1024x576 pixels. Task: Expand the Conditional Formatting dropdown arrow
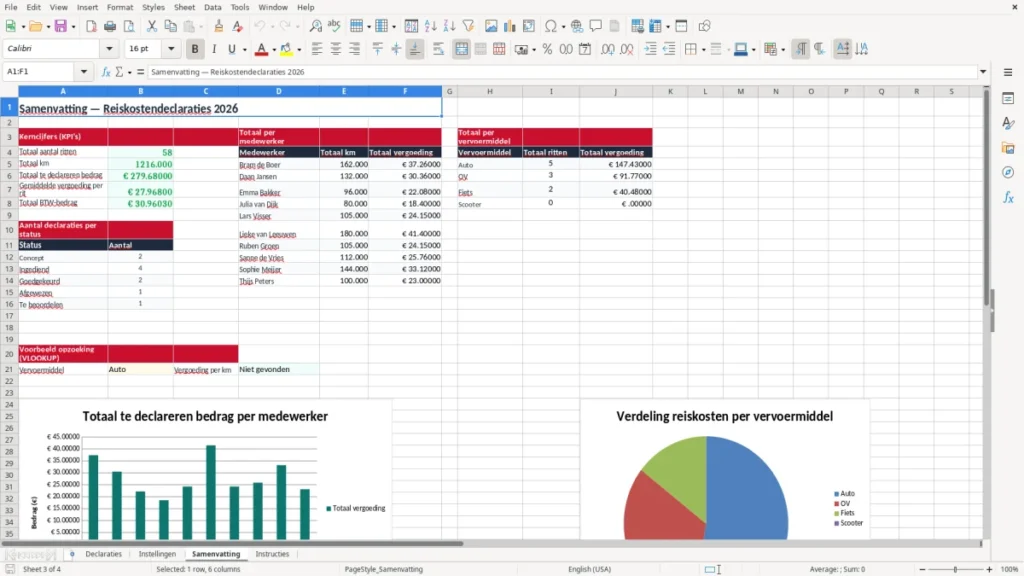click(783, 50)
